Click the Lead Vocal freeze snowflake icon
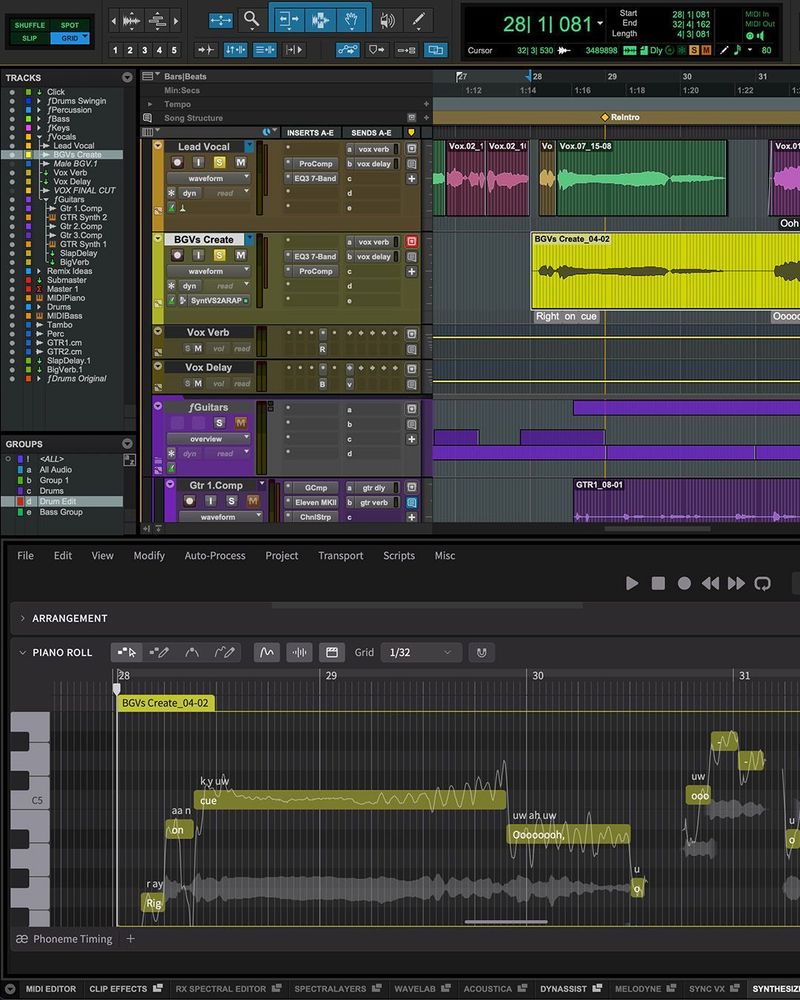 (172, 193)
